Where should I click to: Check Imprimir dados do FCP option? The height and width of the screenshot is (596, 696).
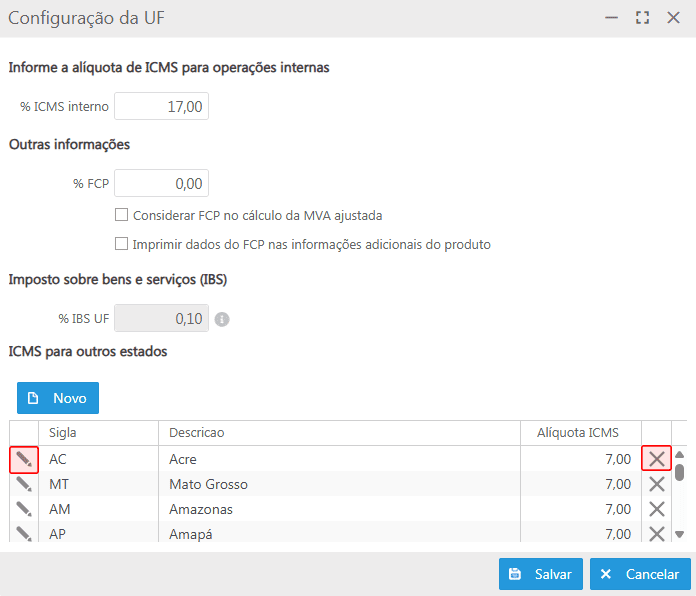[x=122, y=244]
